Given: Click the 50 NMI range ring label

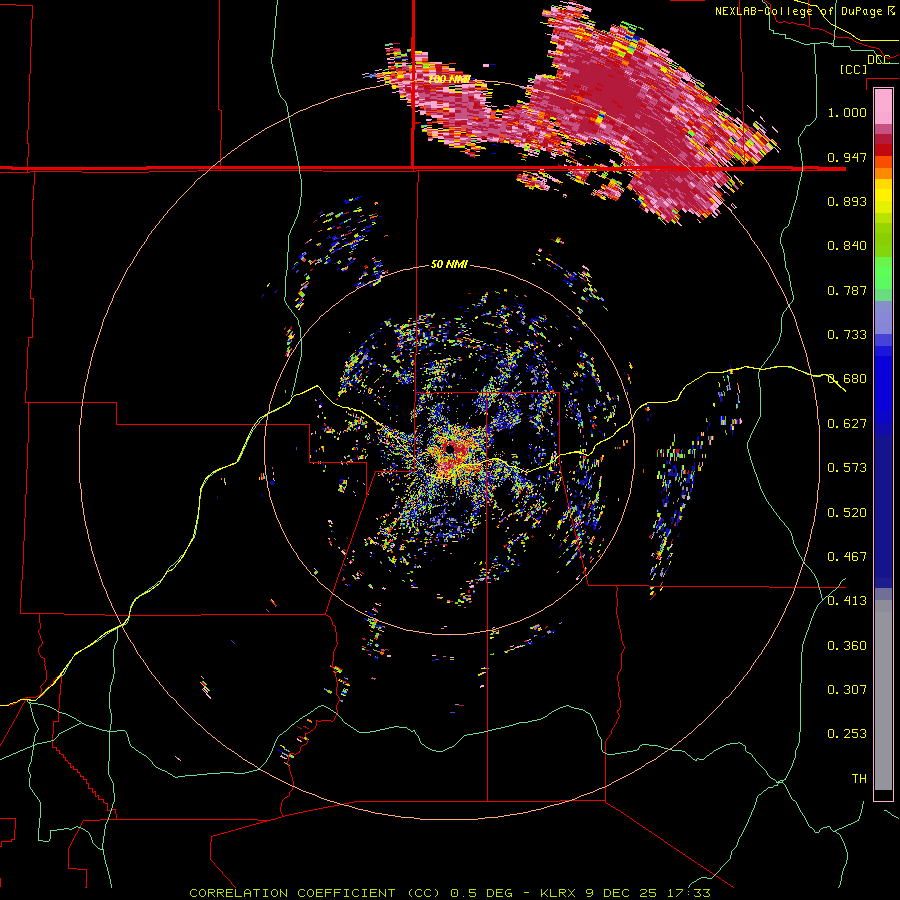Looking at the screenshot, I should [449, 265].
